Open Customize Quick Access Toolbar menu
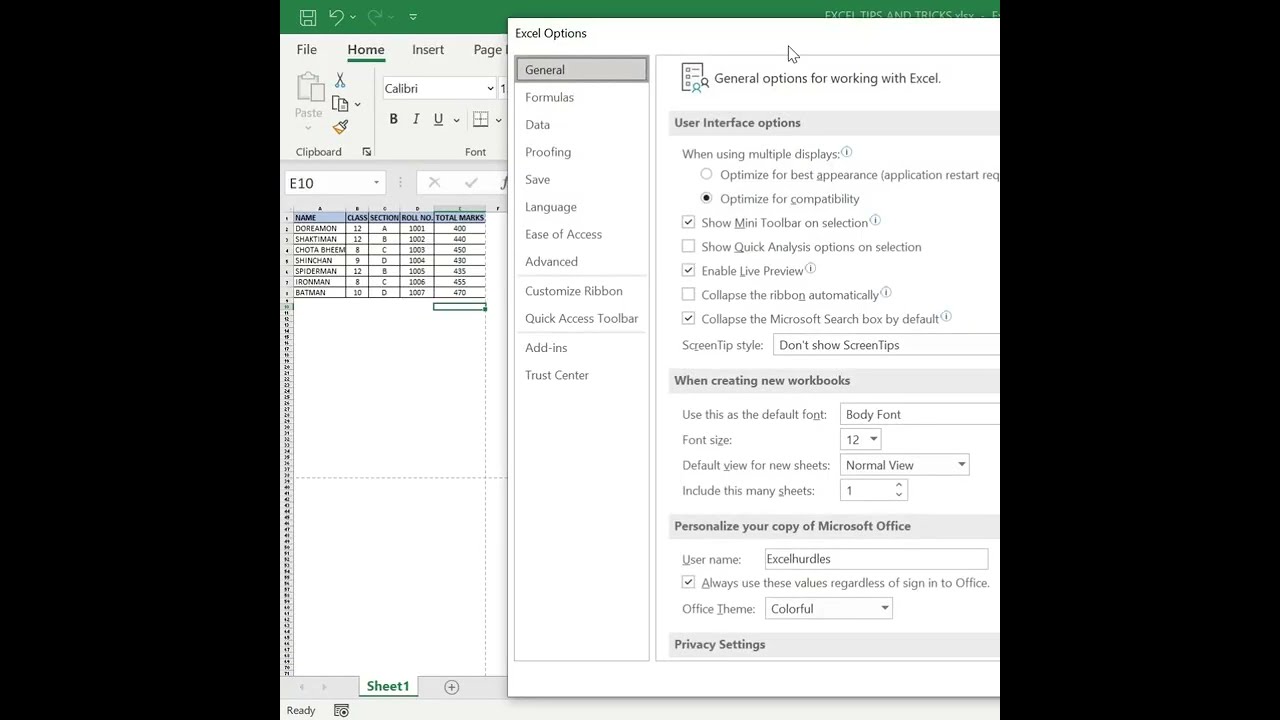The image size is (1280, 720). pos(413,17)
